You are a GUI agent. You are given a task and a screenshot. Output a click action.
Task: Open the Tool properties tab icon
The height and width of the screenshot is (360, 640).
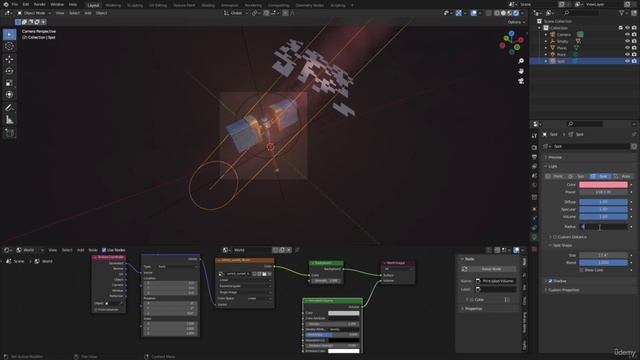(534, 136)
